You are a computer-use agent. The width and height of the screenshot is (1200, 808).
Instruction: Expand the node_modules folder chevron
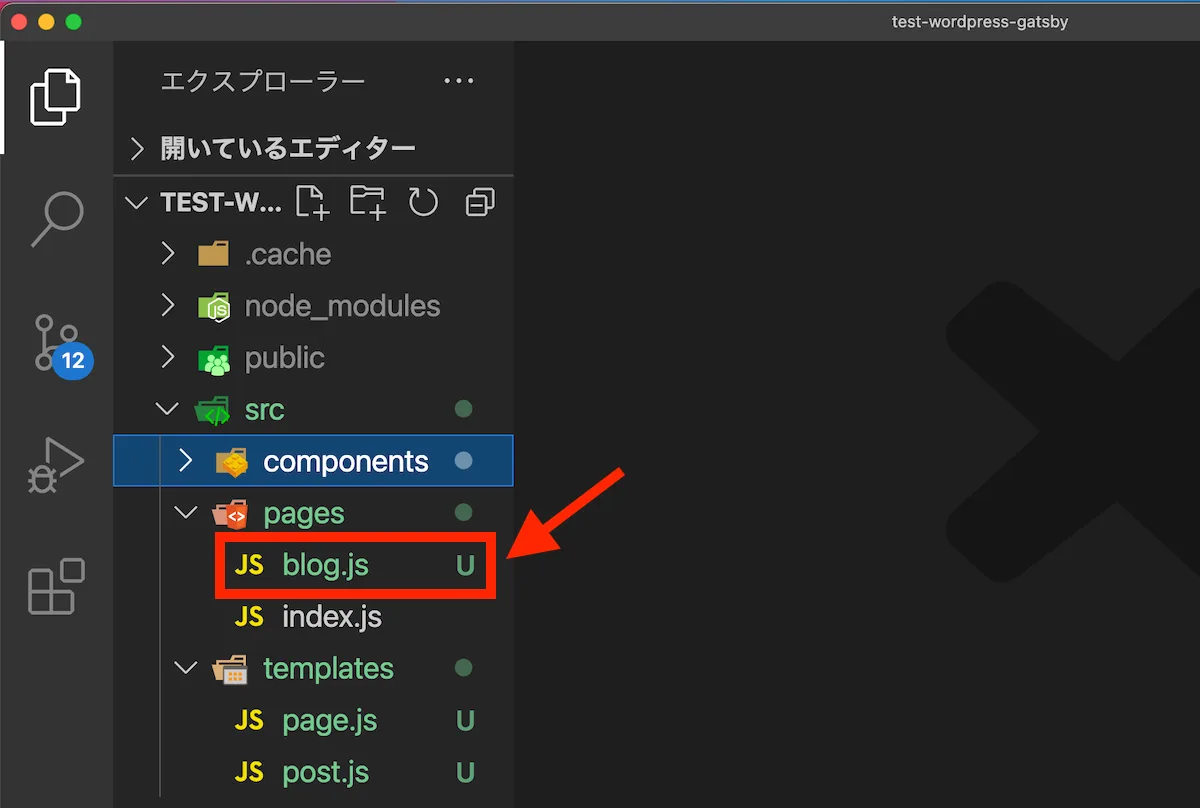pos(168,306)
